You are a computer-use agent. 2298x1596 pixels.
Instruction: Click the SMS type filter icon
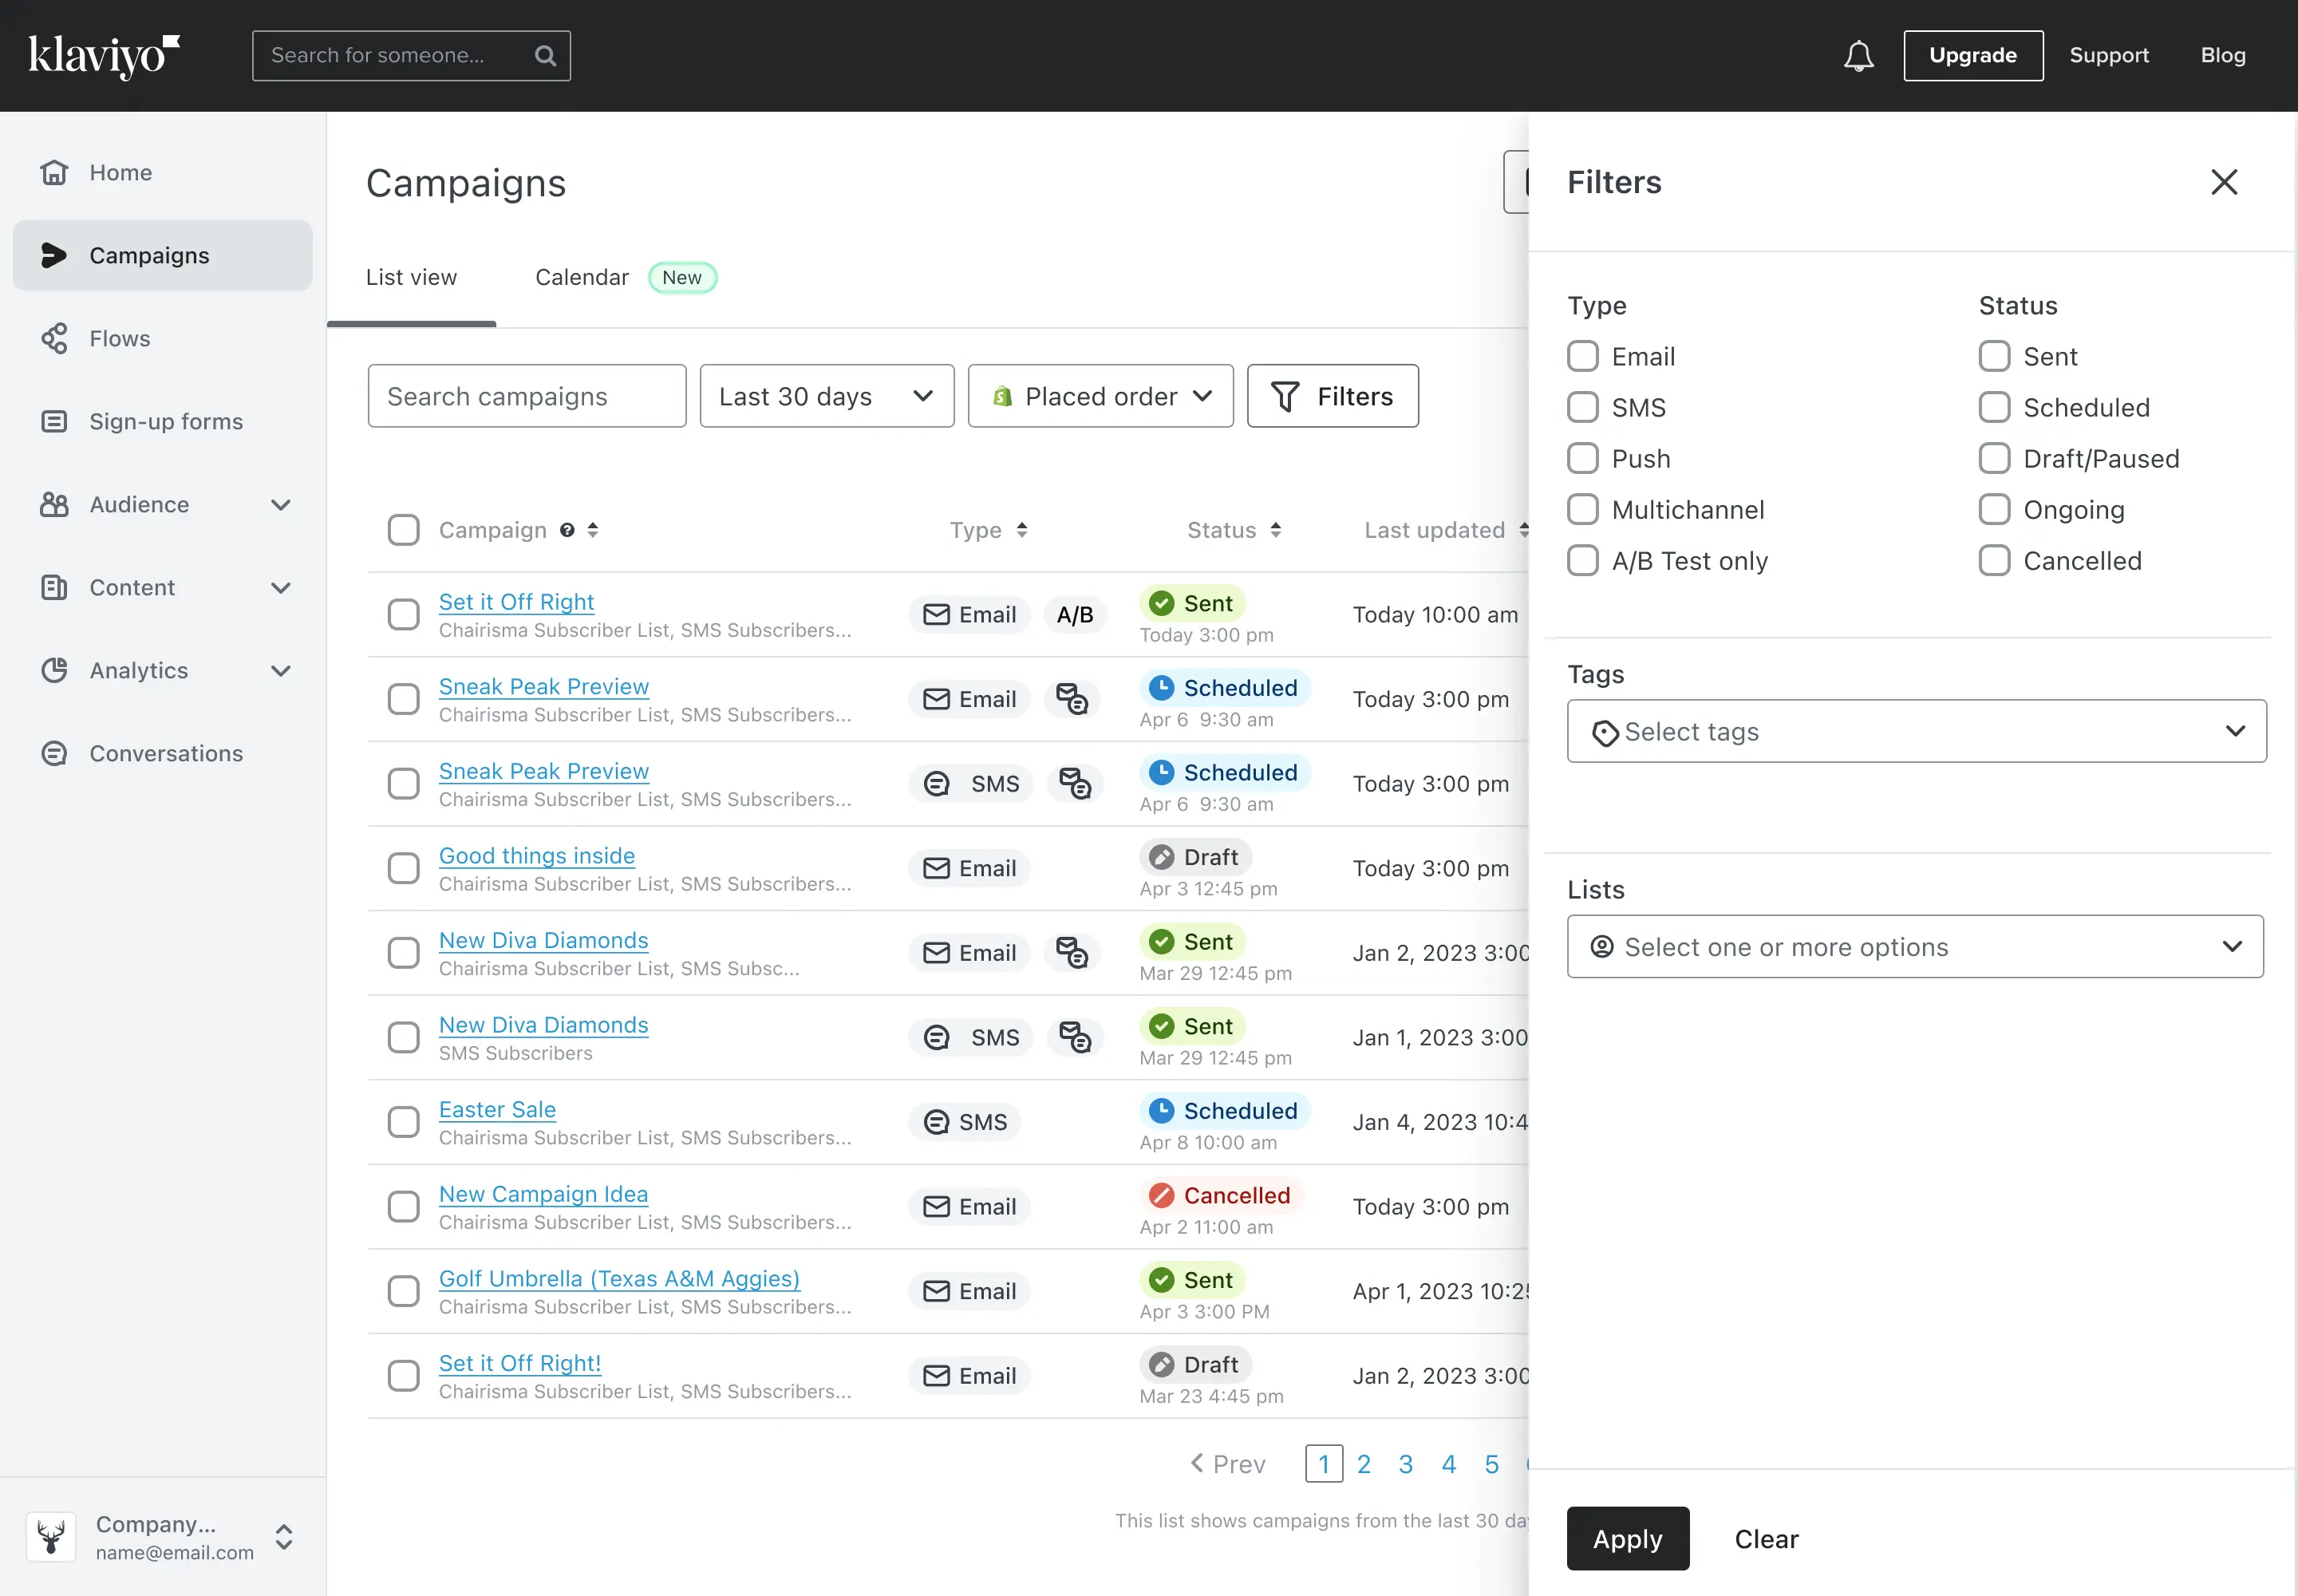1584,407
